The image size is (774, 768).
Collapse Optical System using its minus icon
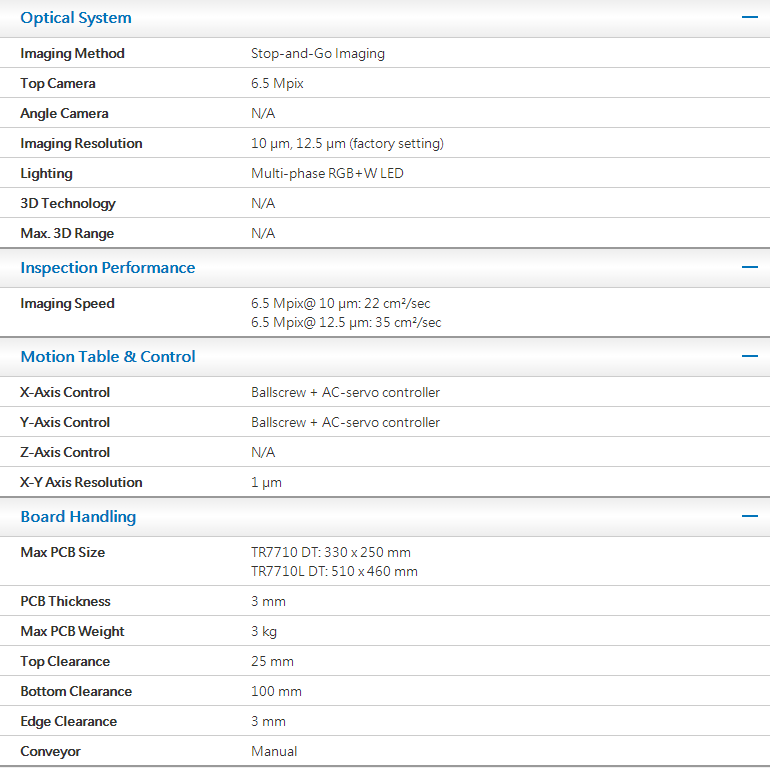click(x=749, y=18)
